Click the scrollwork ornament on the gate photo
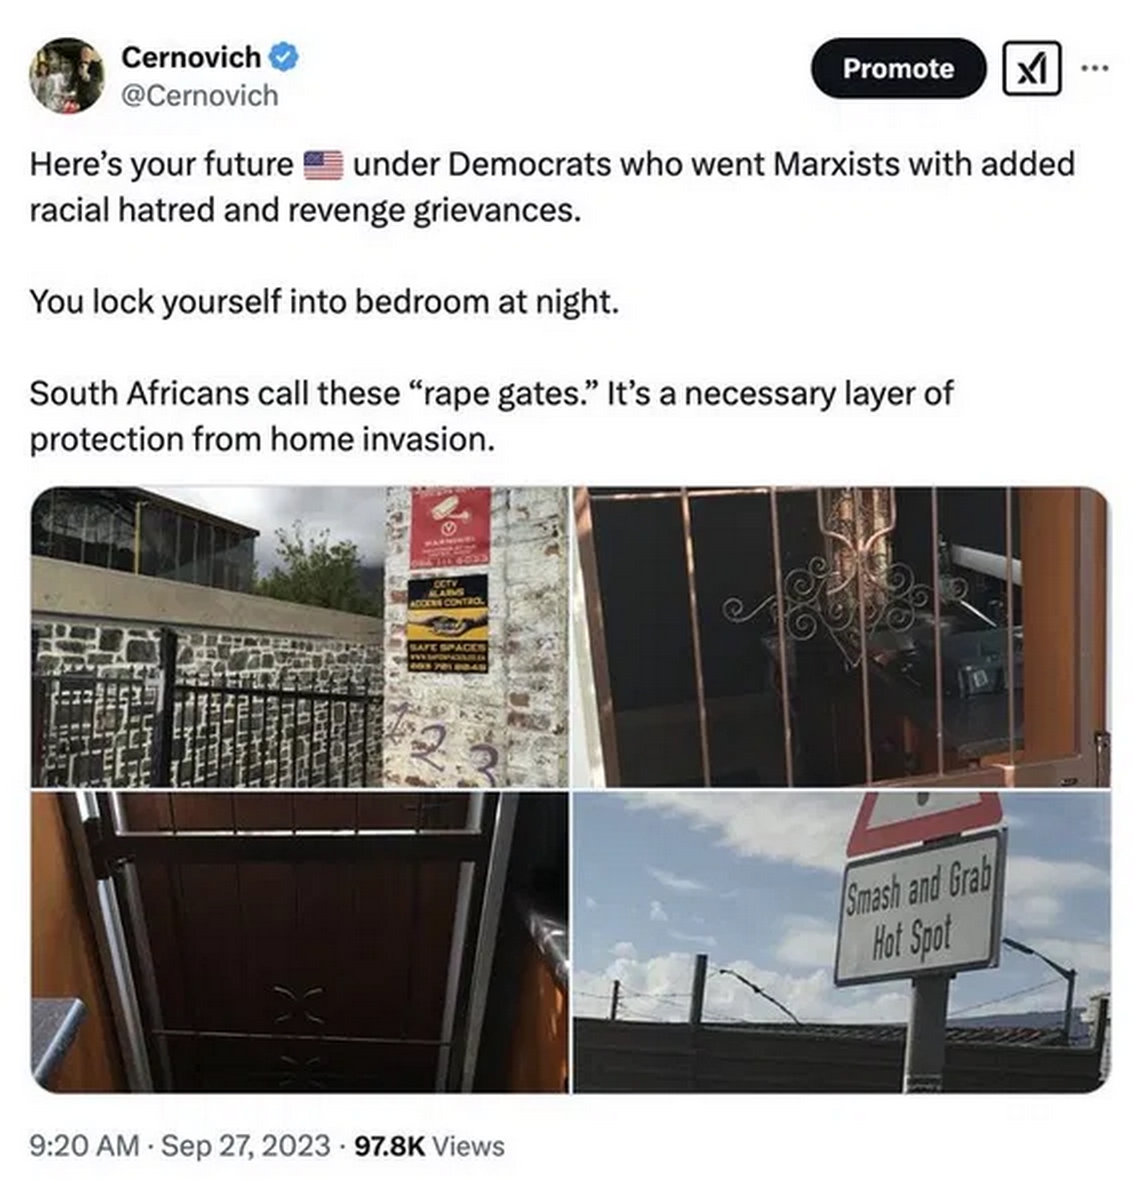Image resolution: width=1136 pixels, height=1180 pixels. 844,598
